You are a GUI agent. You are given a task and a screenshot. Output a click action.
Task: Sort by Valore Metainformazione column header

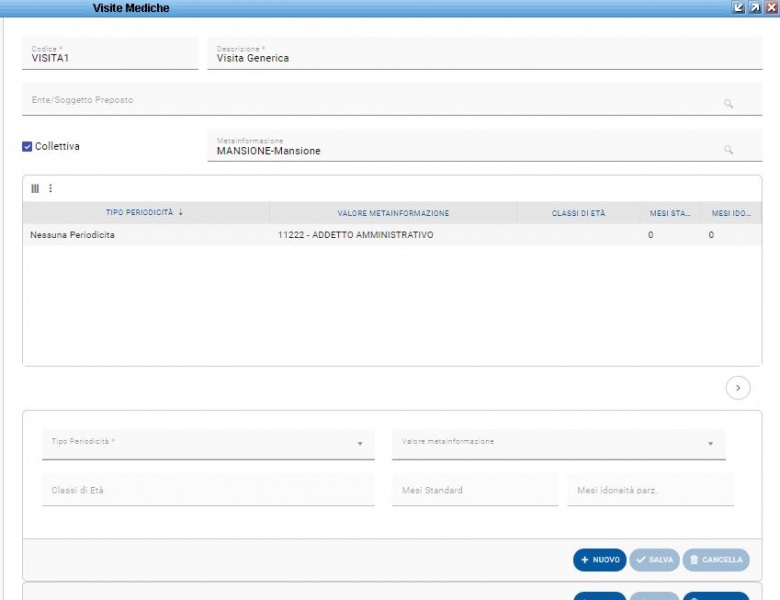pyautogui.click(x=393, y=213)
